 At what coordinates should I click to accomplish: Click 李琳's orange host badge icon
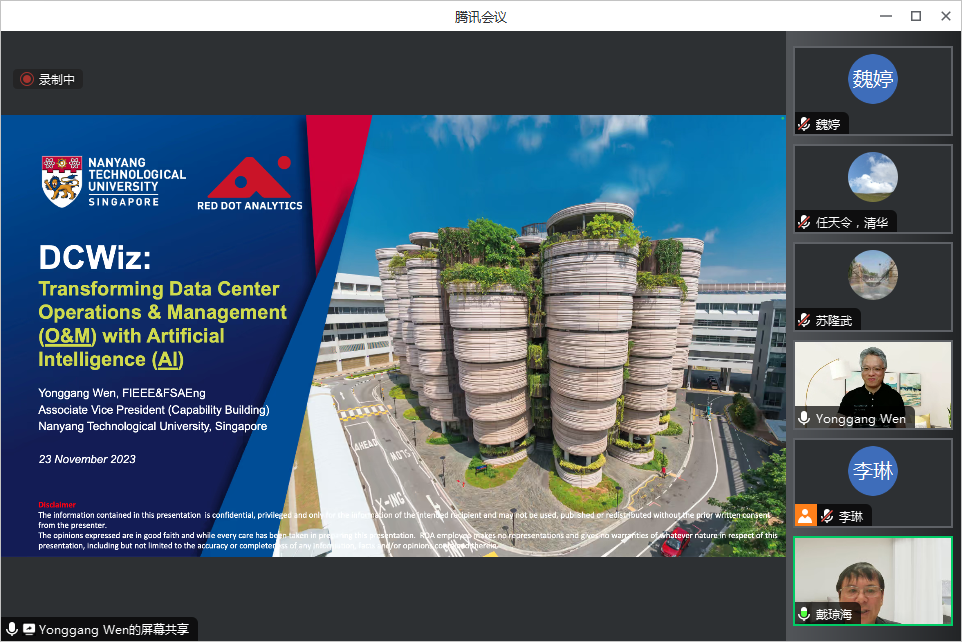(x=806, y=516)
